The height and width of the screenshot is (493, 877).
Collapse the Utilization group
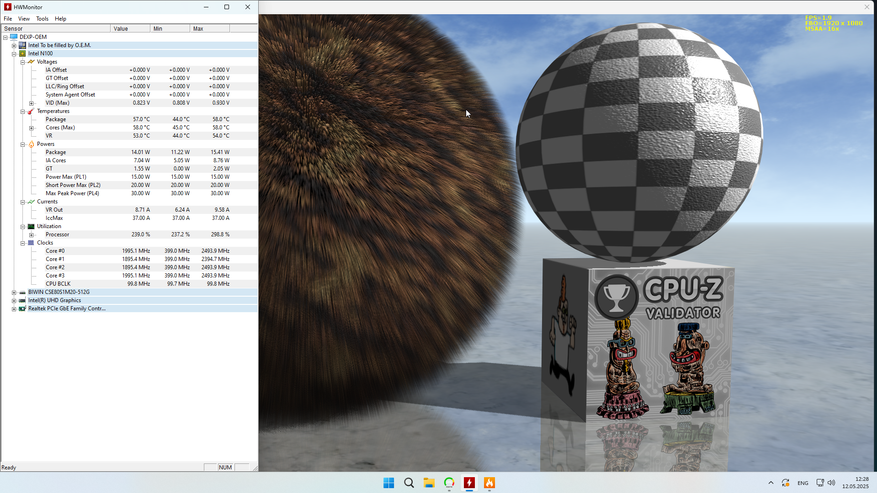(23, 227)
